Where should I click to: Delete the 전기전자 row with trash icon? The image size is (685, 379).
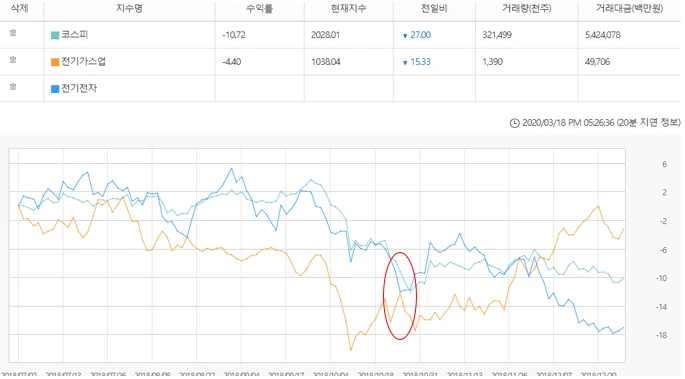[x=13, y=87]
